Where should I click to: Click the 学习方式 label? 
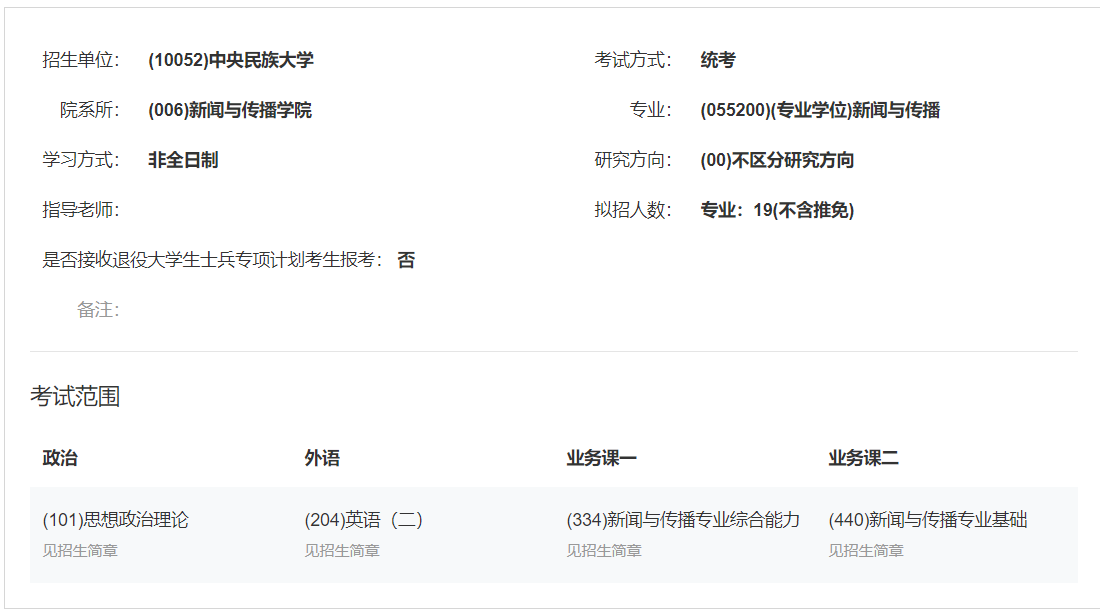coord(81,160)
